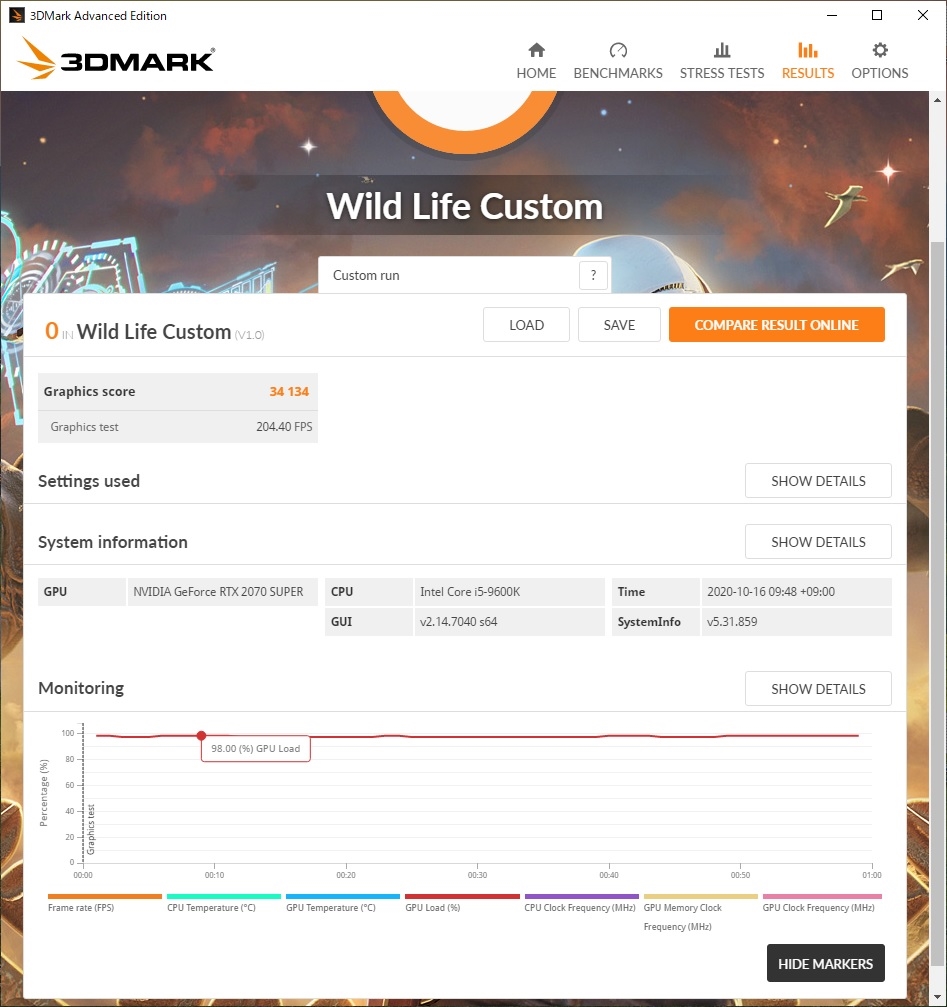Click the 98.00 (%) GPU Load tooltip

(x=256, y=749)
